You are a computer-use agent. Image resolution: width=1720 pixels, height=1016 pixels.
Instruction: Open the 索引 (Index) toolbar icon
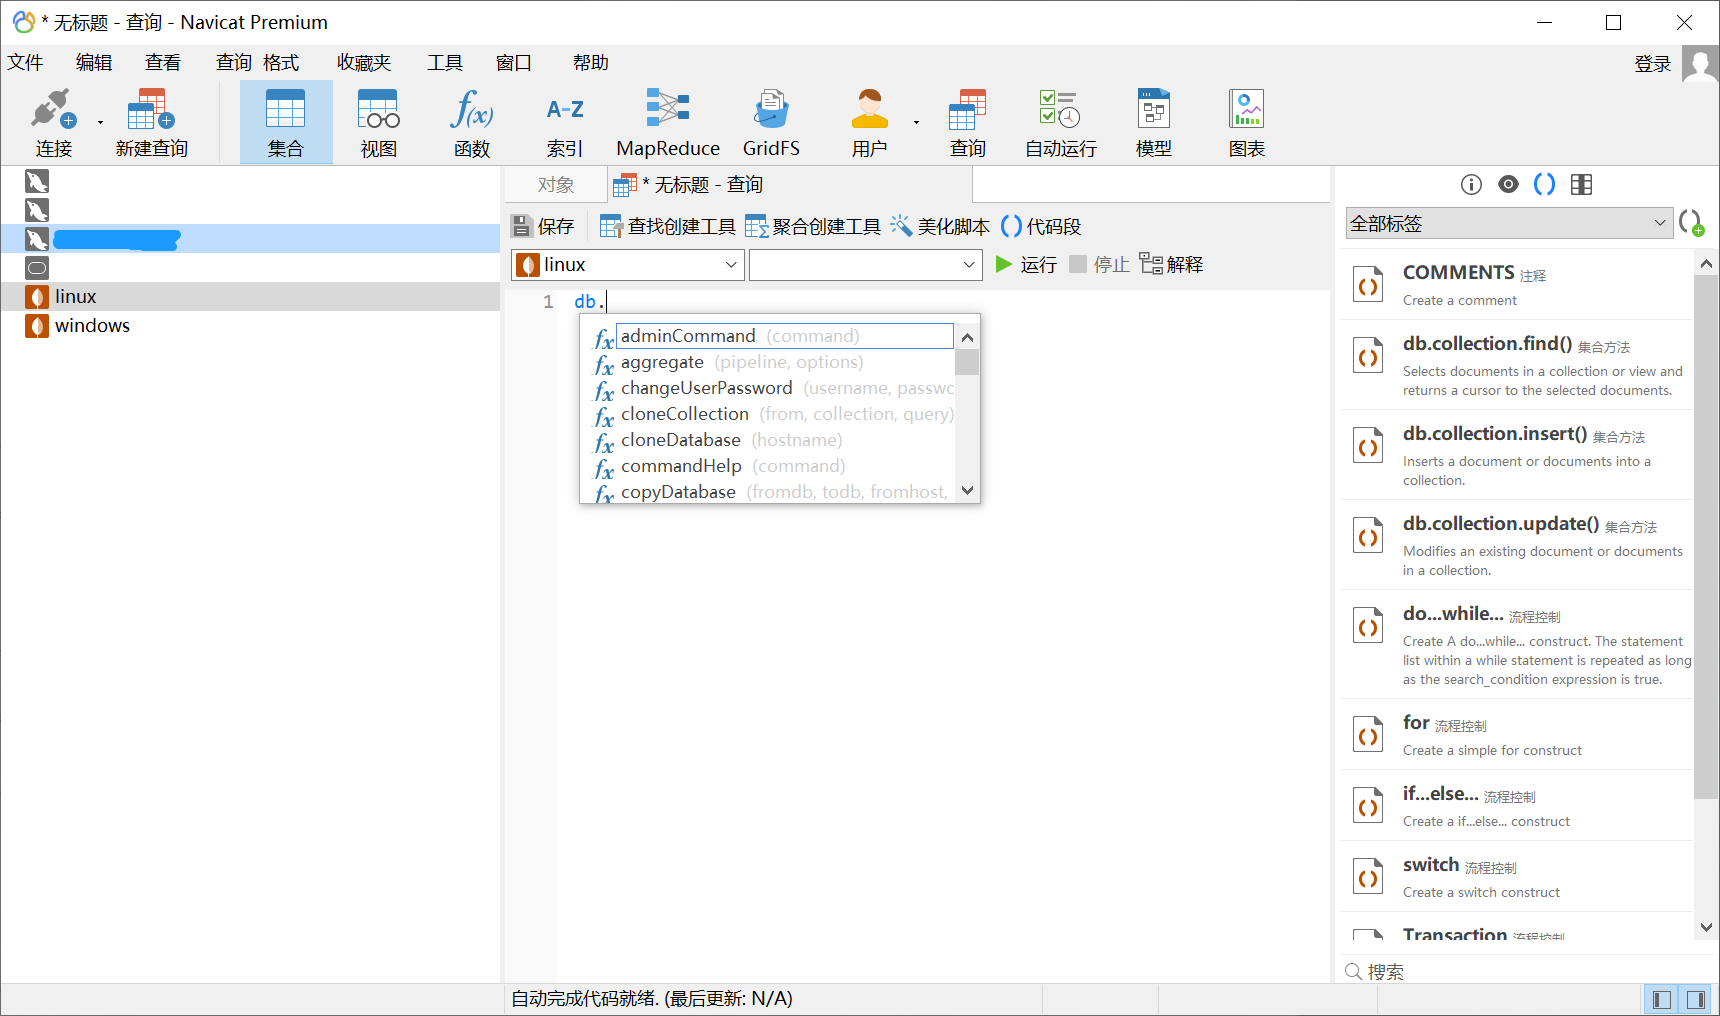(565, 122)
